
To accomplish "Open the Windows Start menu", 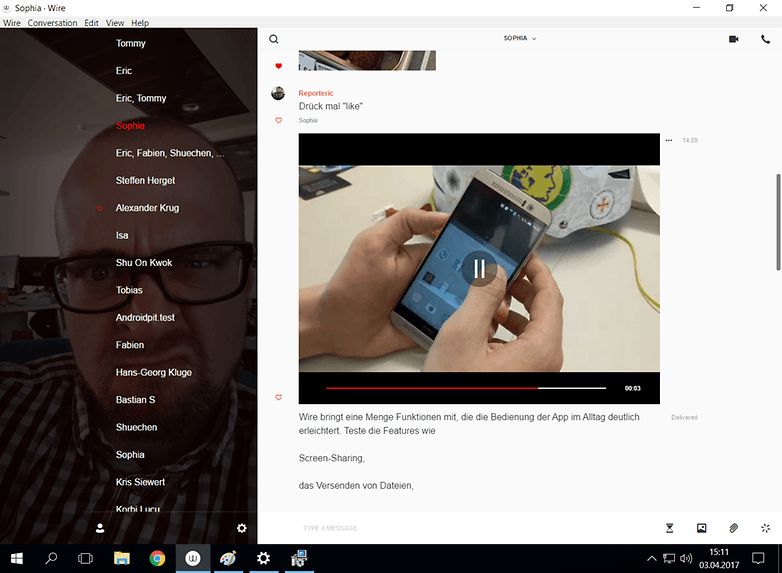I will (16, 559).
